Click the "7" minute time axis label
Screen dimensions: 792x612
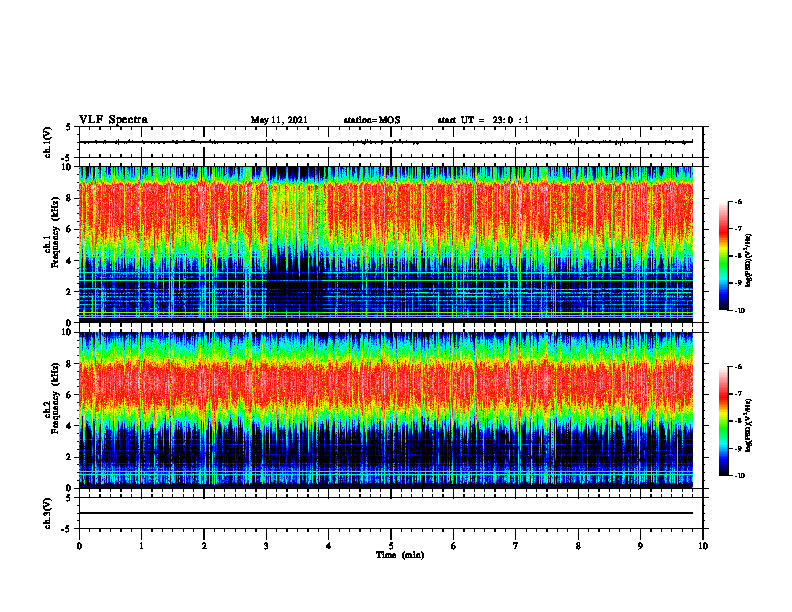516,546
